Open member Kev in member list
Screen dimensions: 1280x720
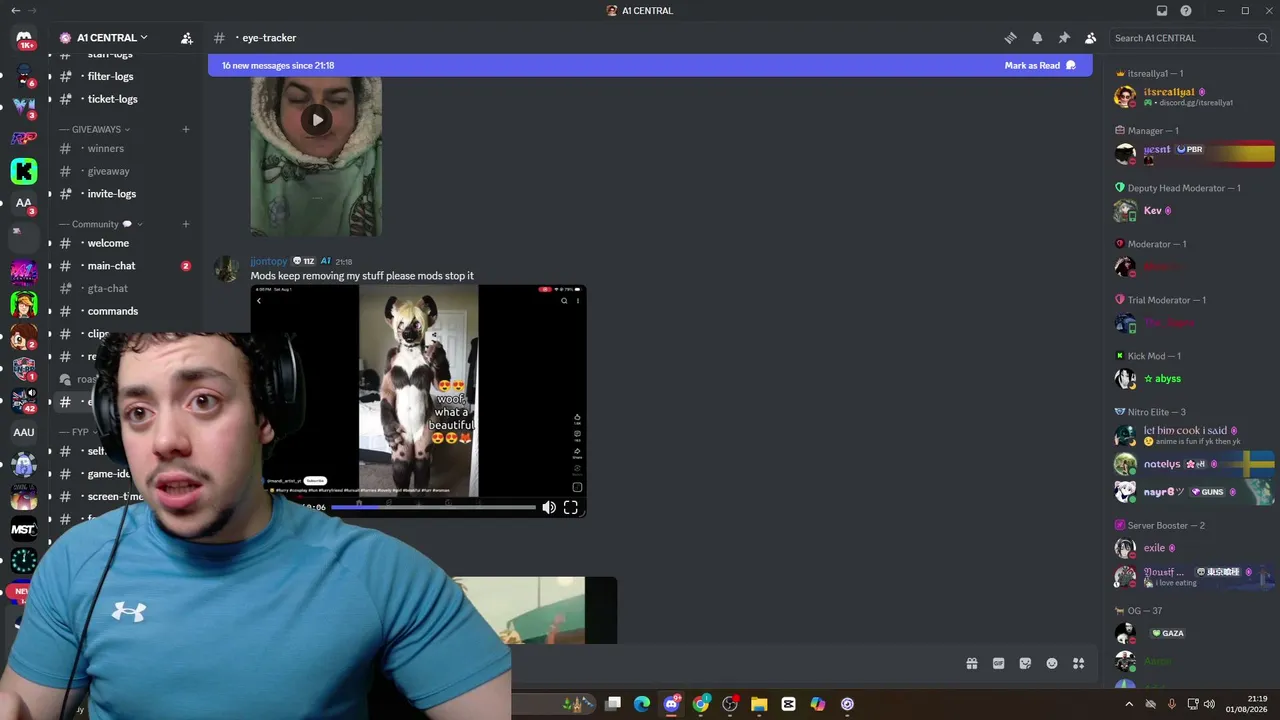coord(1195,211)
